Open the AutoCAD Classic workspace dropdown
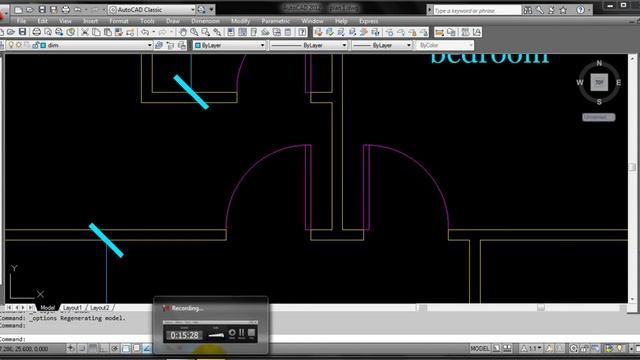 click(152, 9)
